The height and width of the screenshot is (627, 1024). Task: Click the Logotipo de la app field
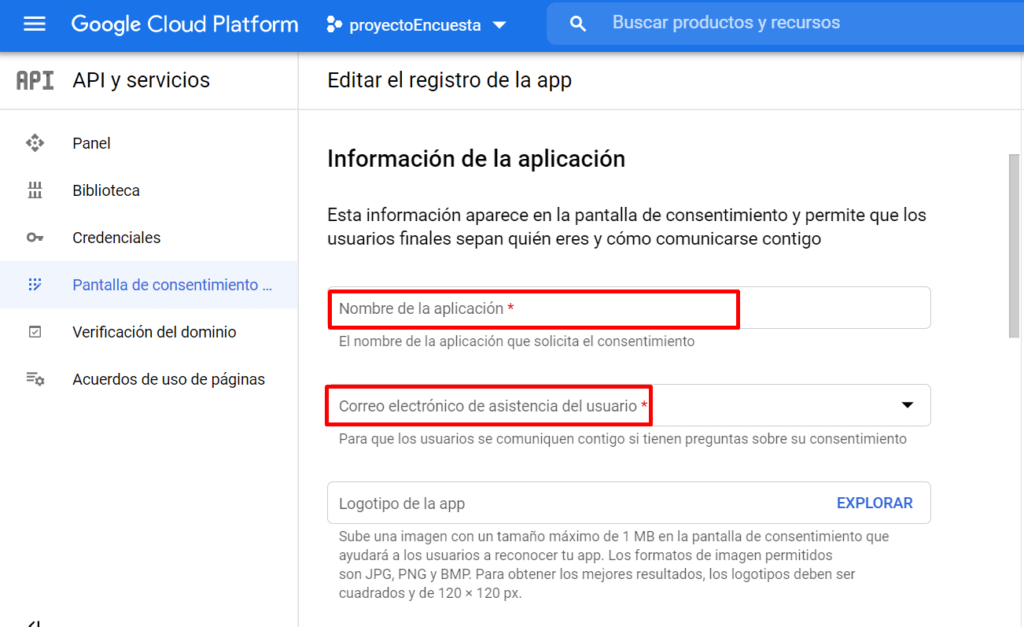click(629, 503)
